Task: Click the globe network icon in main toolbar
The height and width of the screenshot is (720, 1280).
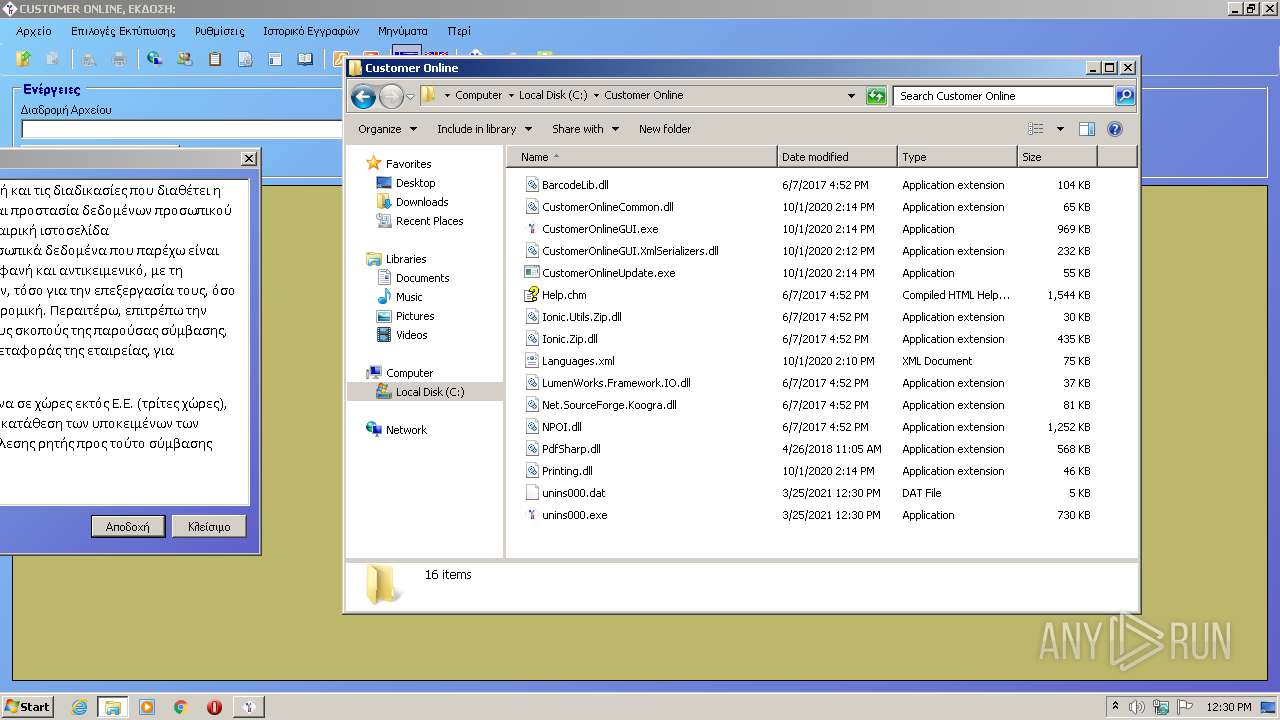Action: pos(154,59)
